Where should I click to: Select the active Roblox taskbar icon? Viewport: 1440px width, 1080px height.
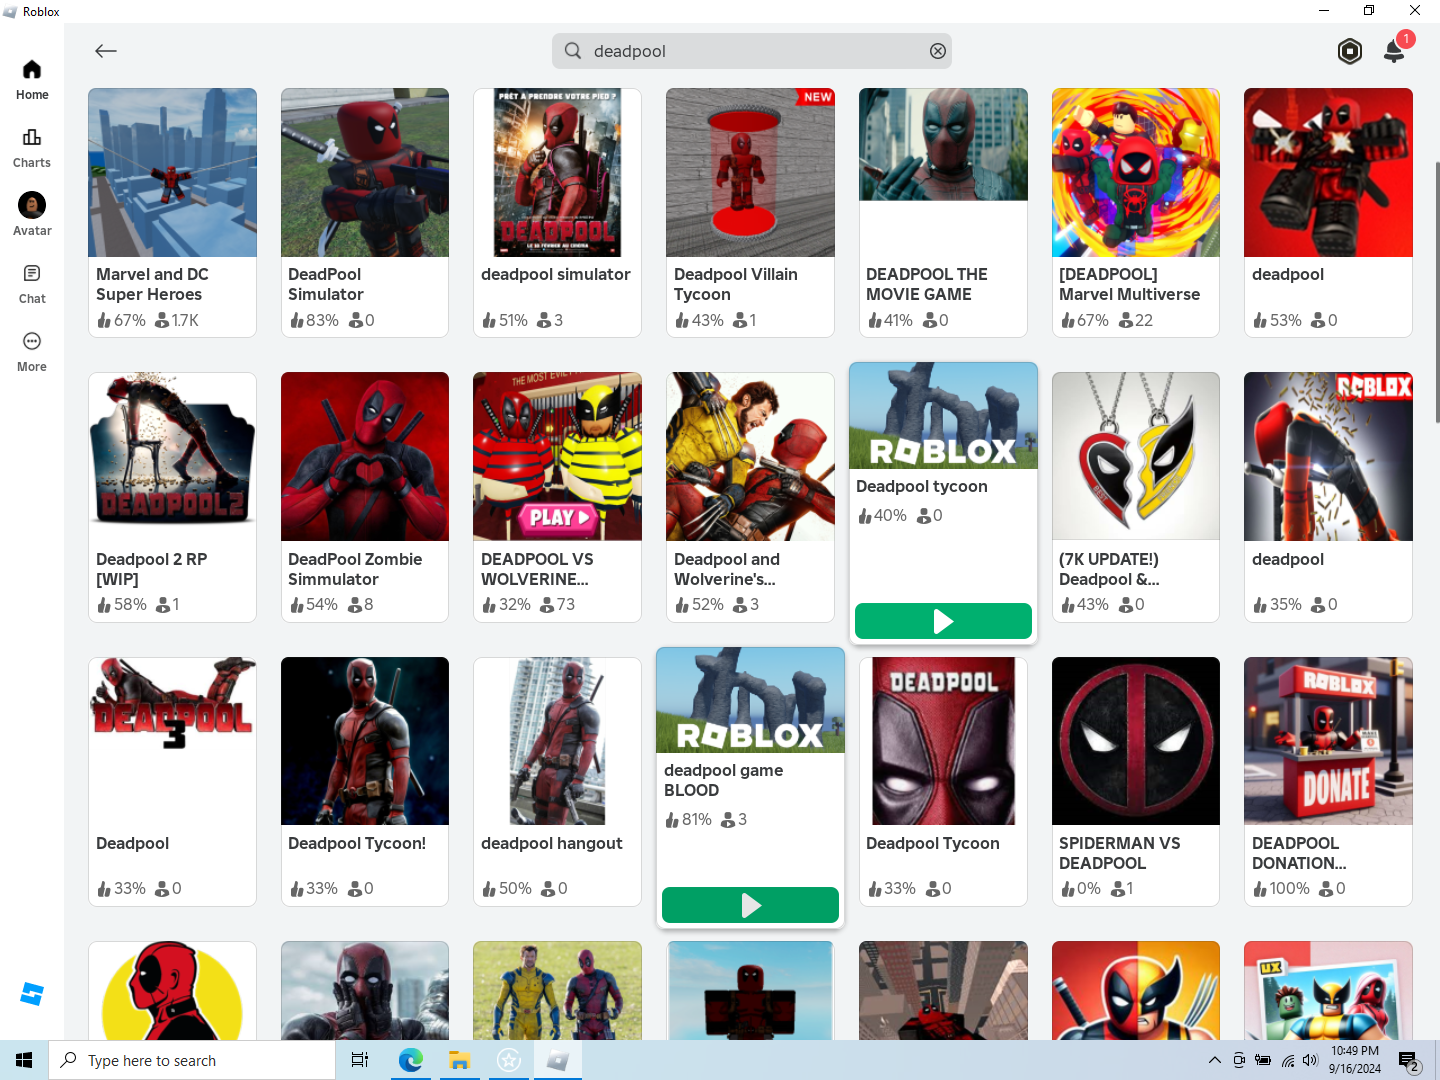pyautogui.click(x=558, y=1060)
